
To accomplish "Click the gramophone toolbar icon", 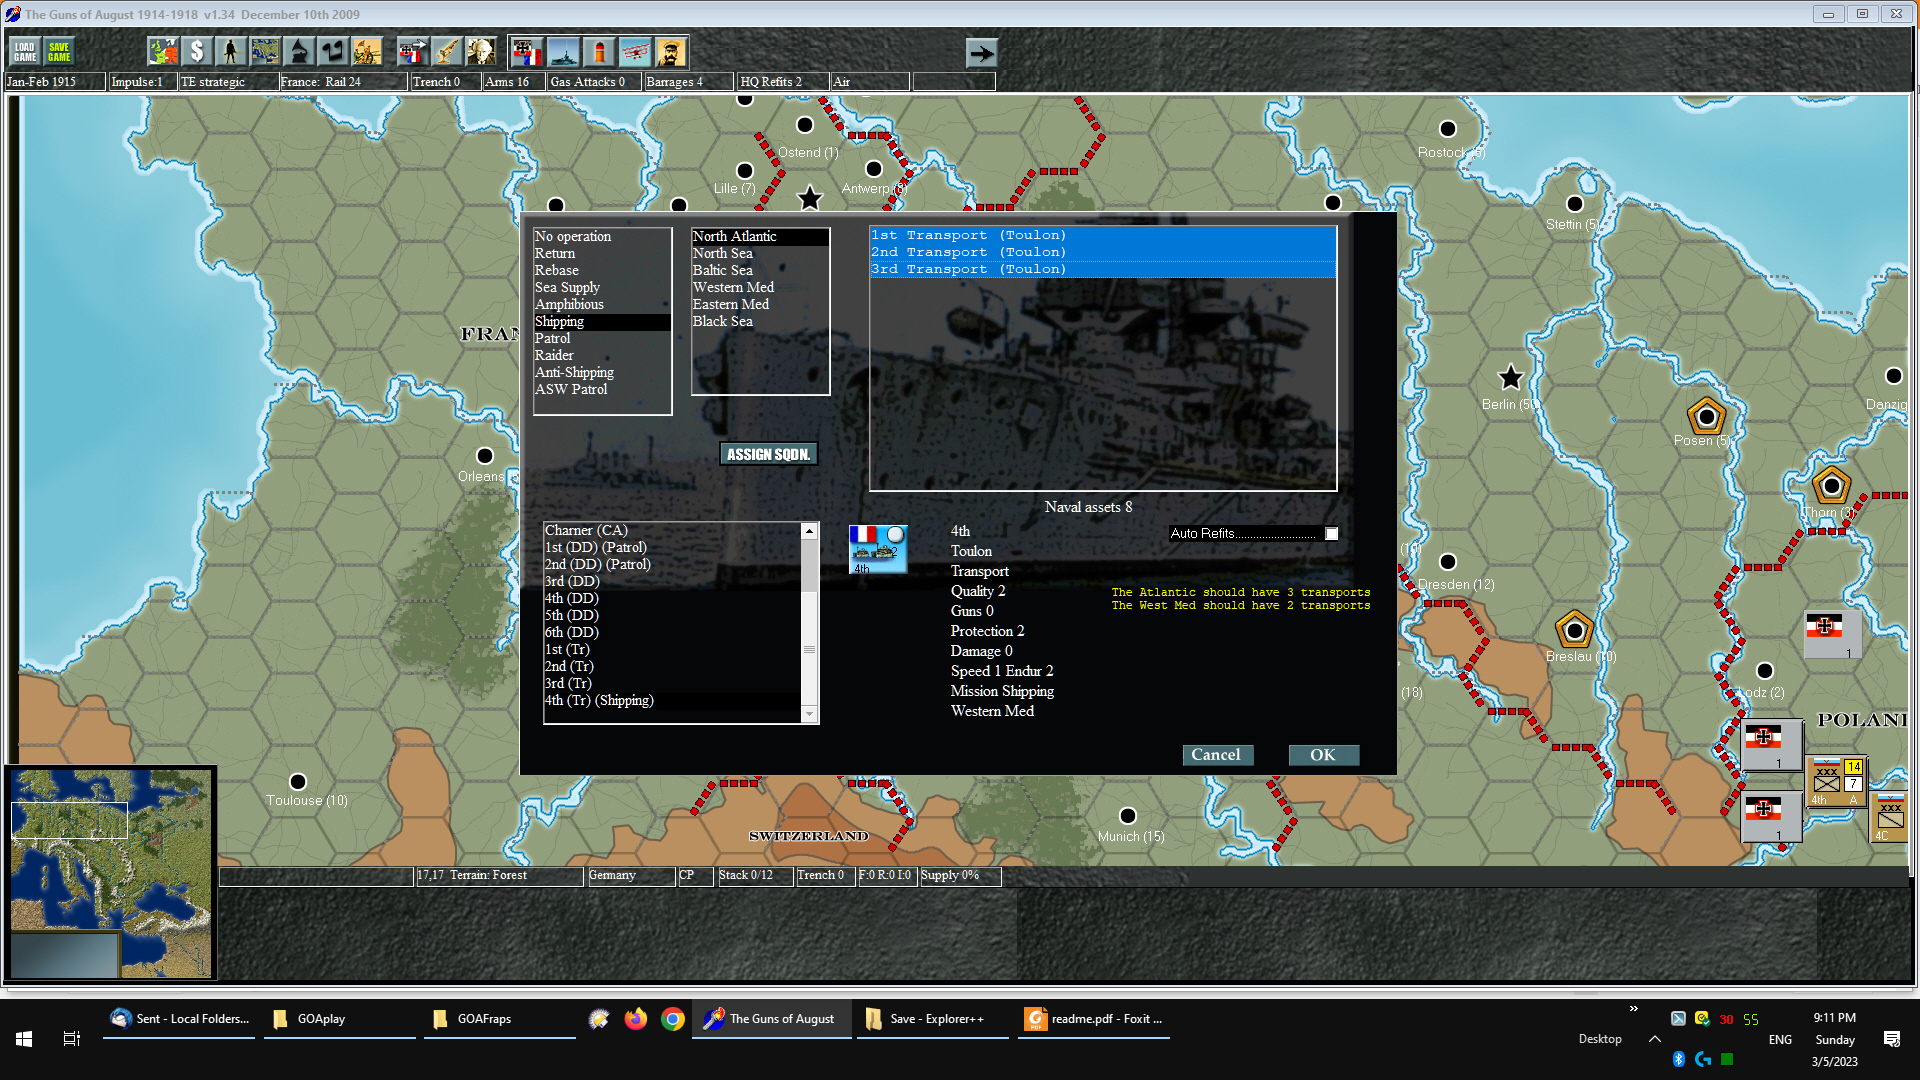I will (299, 52).
